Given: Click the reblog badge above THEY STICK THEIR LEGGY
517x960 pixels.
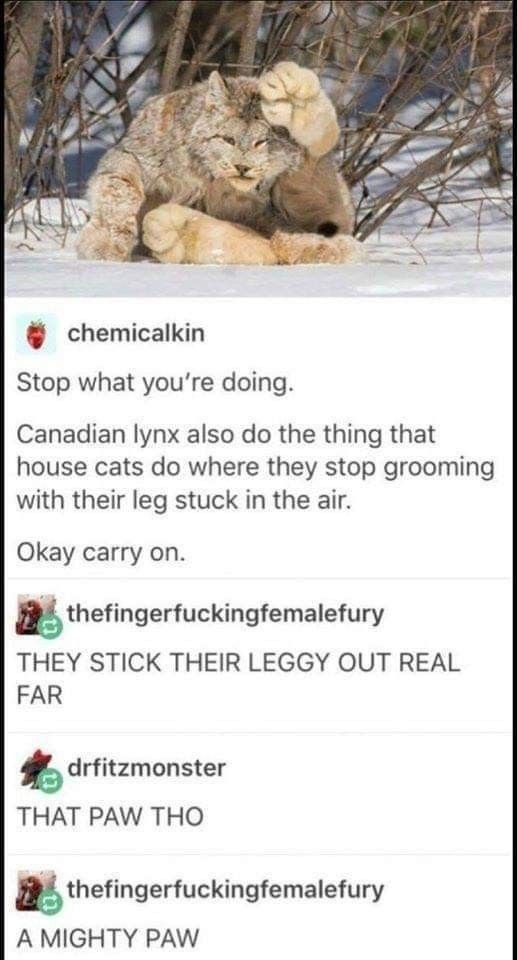Looking at the screenshot, I should [50, 626].
